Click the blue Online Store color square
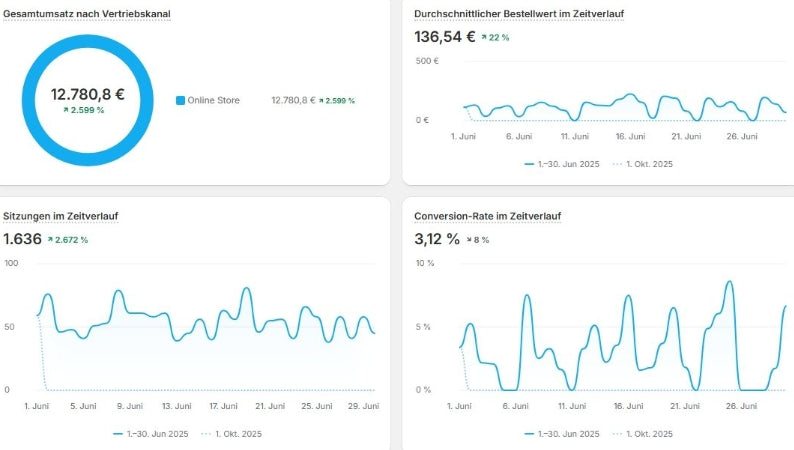The width and height of the screenshot is (794, 450). [181, 101]
